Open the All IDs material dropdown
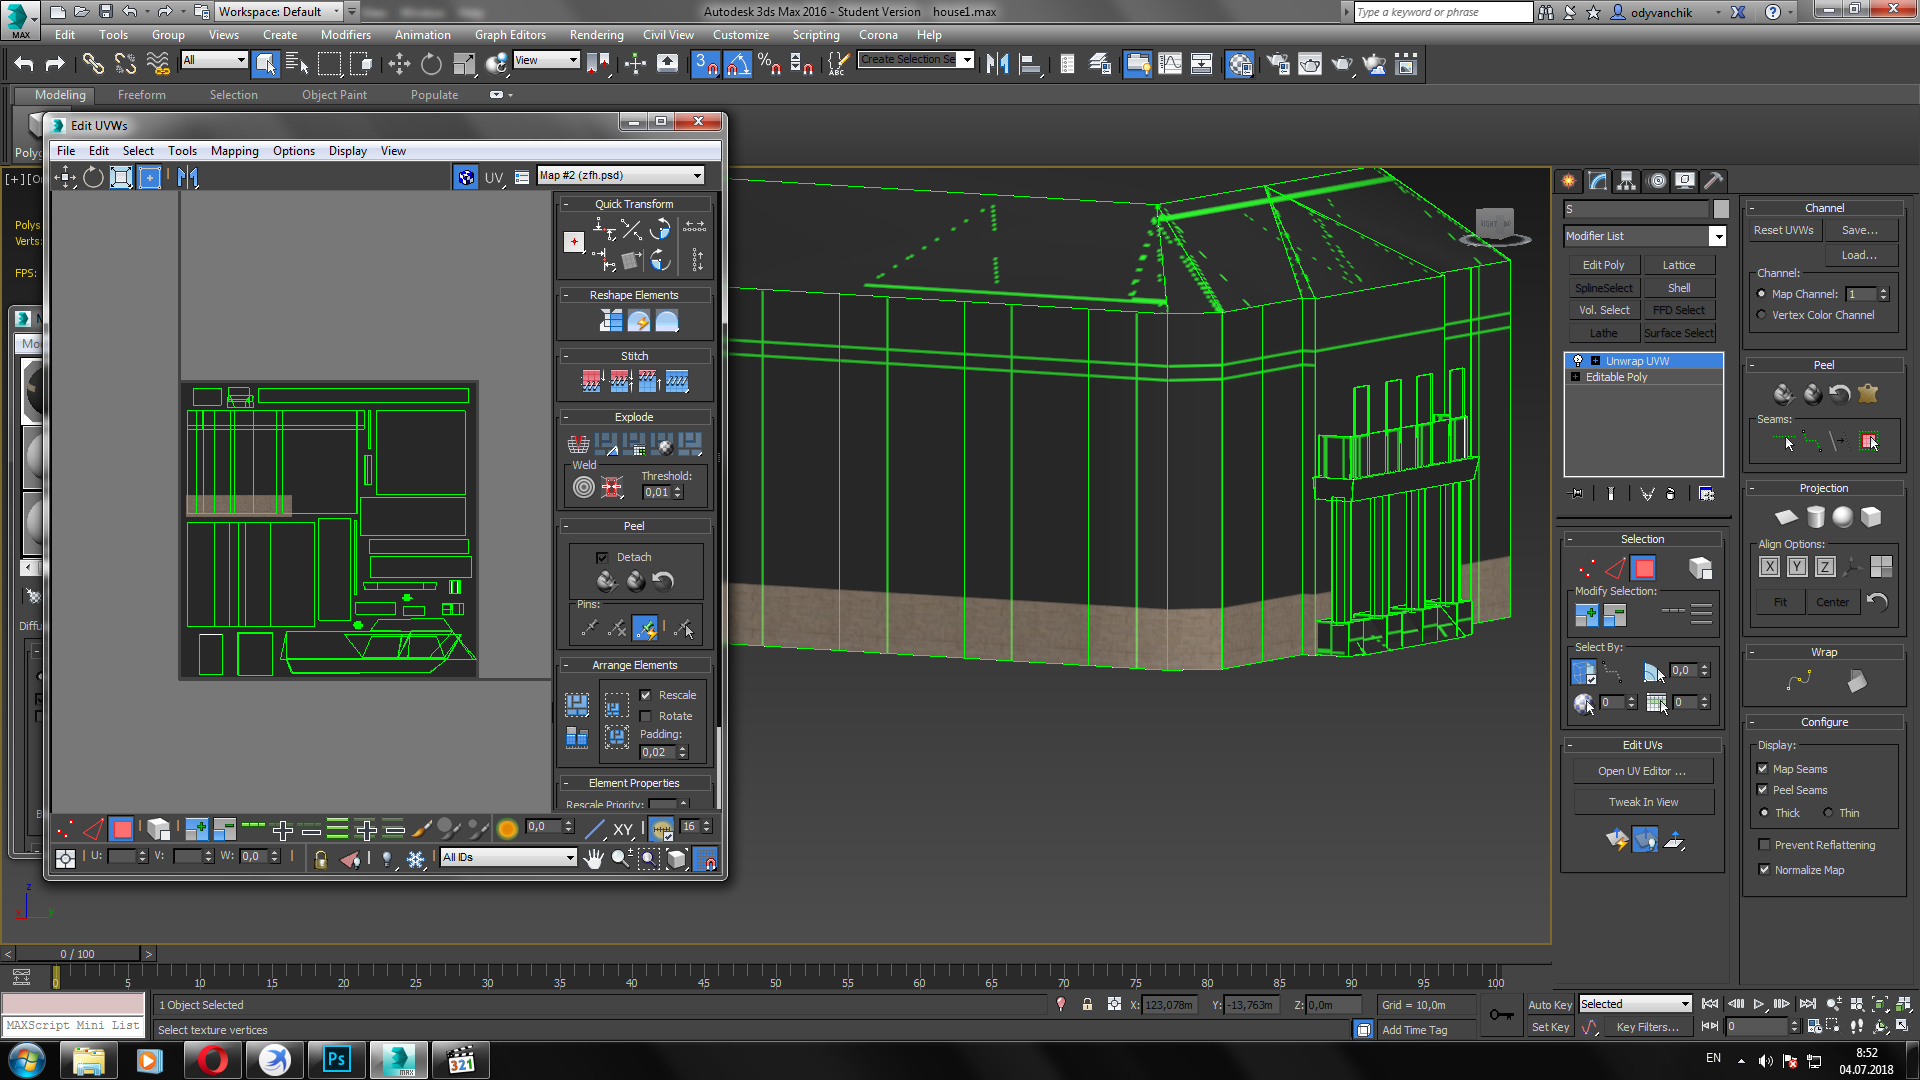The image size is (1920, 1080). (508, 857)
